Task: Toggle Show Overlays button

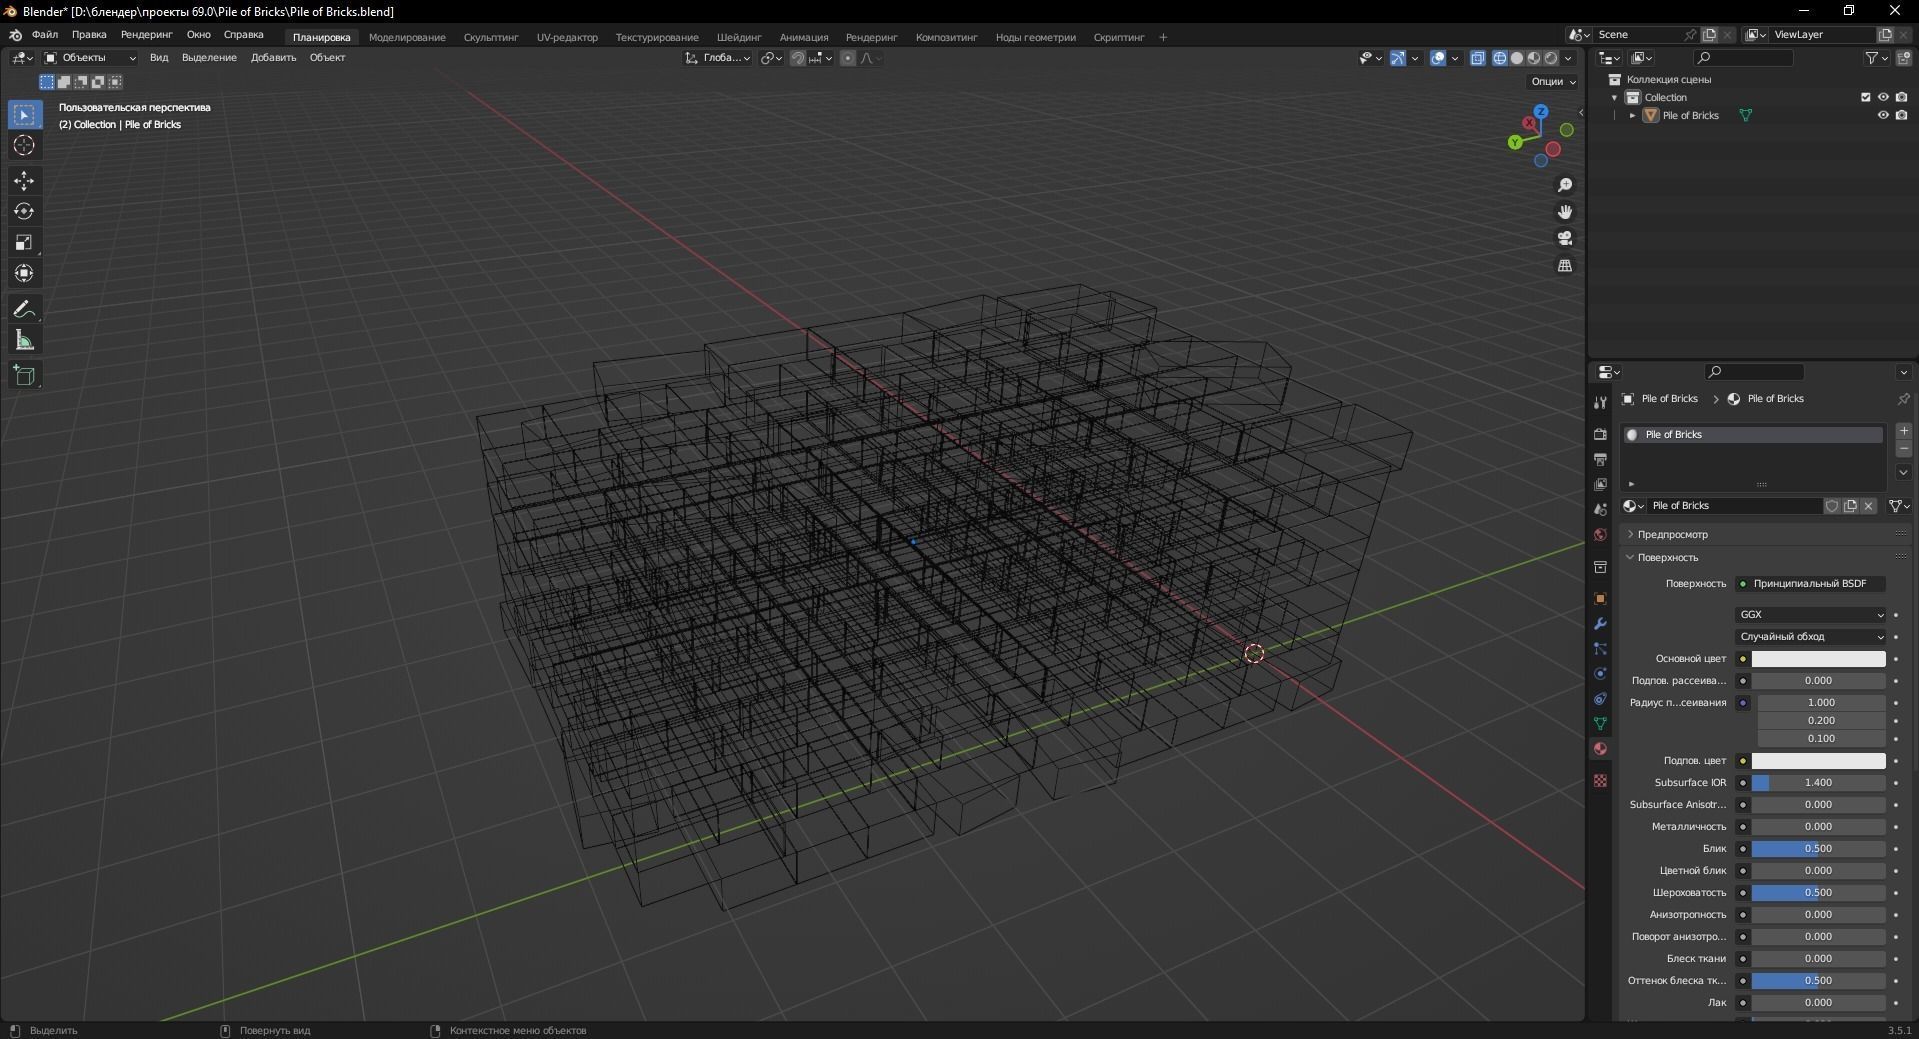Action: coord(1438,58)
